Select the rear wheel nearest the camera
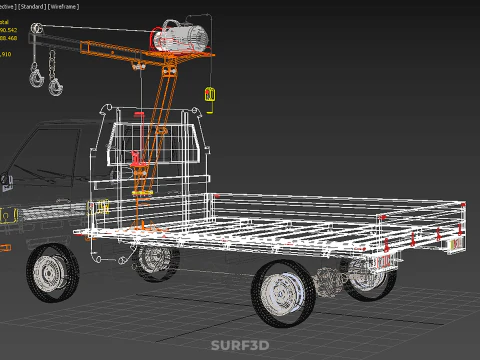480x360 pixels. [x=283, y=293]
